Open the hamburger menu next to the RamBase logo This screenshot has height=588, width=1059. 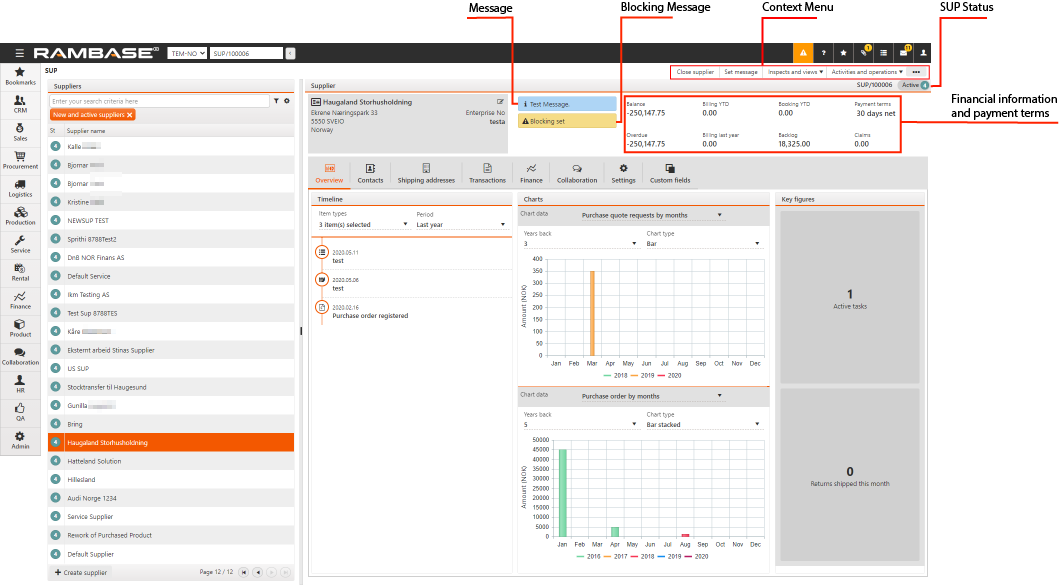[x=19, y=53]
